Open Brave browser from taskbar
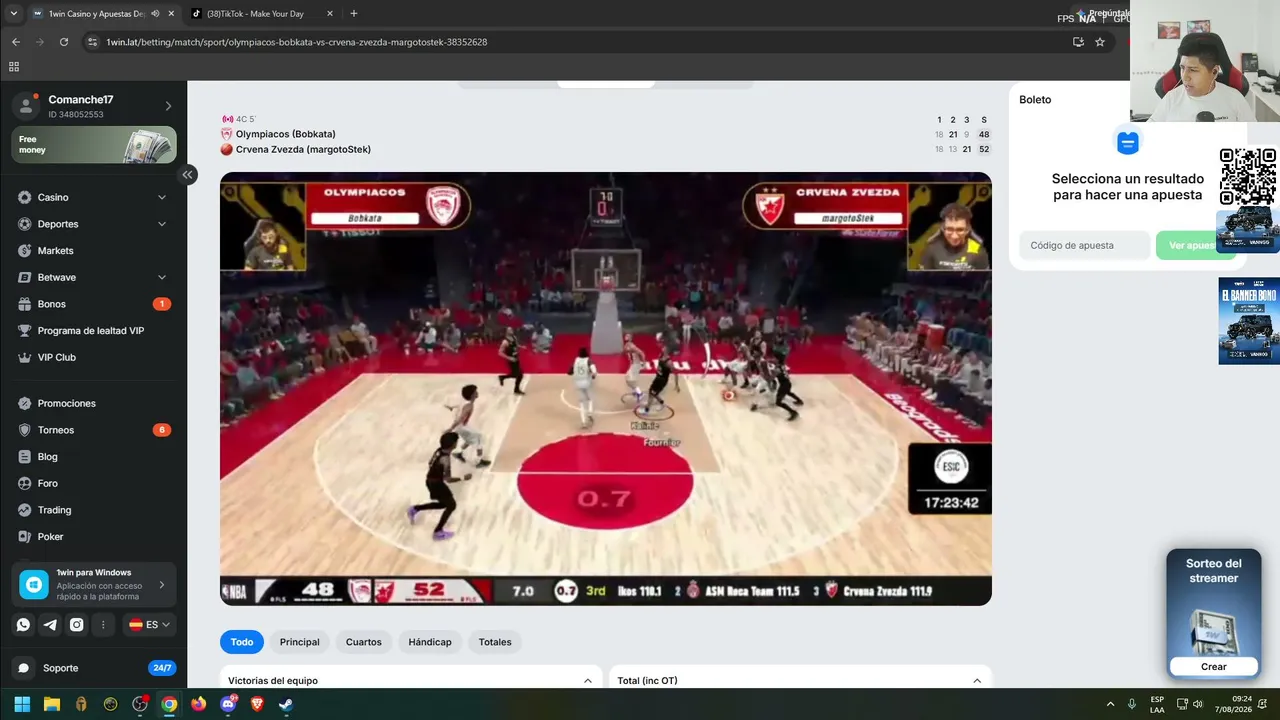Screen dimensions: 1280x720 click(257, 704)
